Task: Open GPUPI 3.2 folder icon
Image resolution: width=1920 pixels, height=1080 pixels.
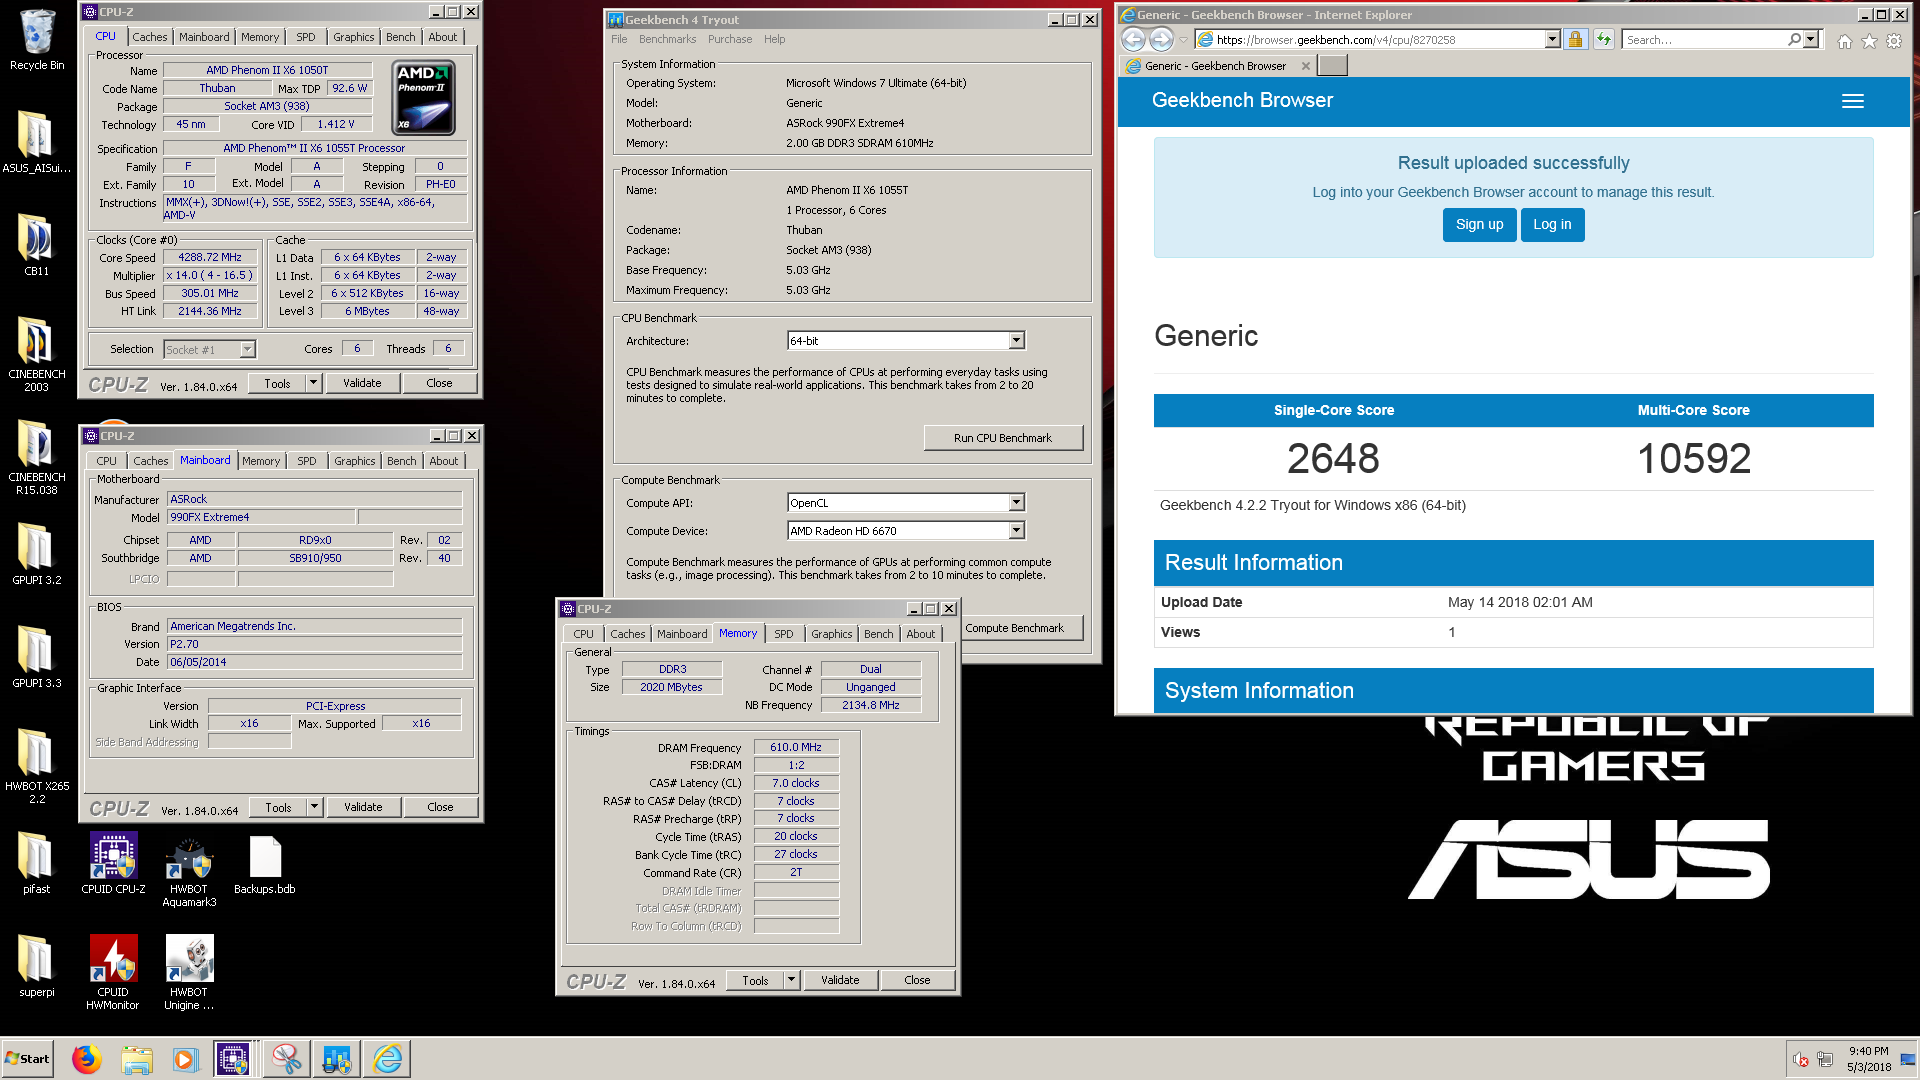Action: click(x=37, y=554)
